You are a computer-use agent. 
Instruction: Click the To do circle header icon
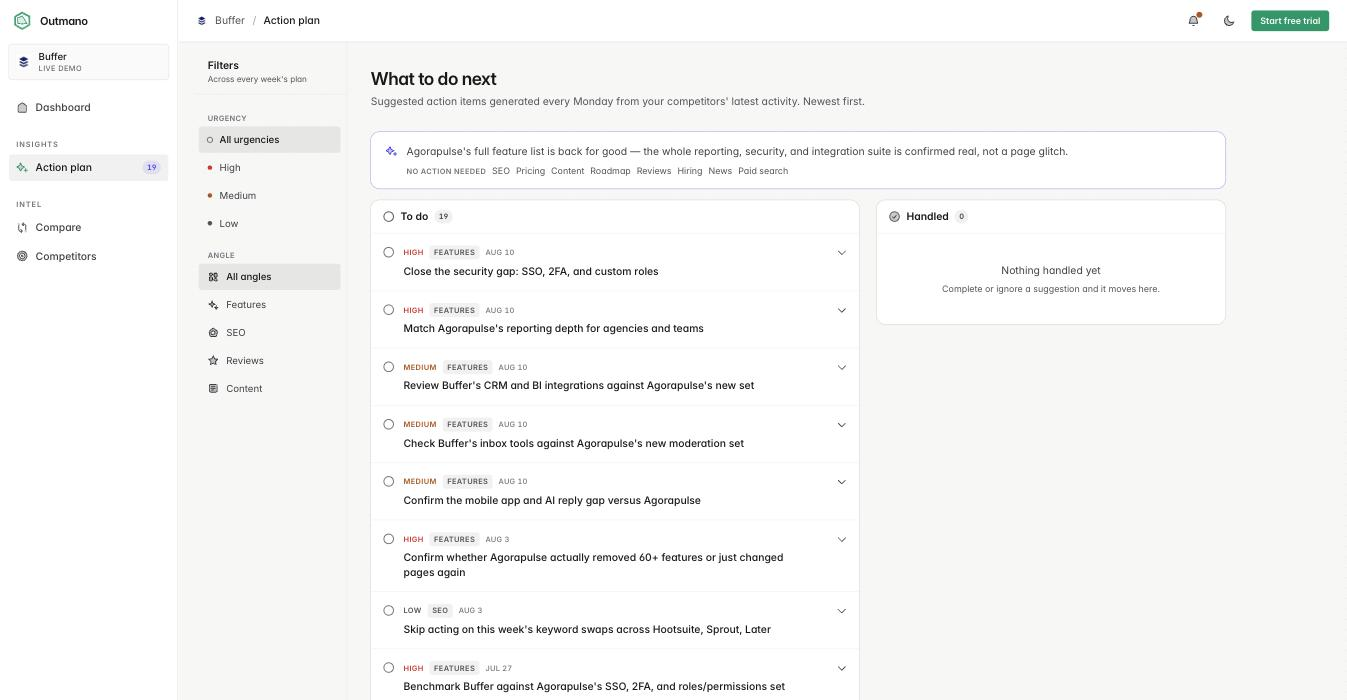coord(389,217)
